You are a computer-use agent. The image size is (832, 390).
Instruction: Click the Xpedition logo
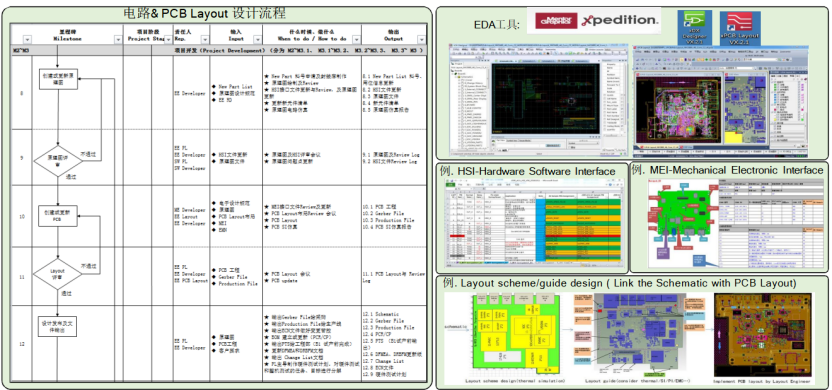pyautogui.click(x=619, y=21)
